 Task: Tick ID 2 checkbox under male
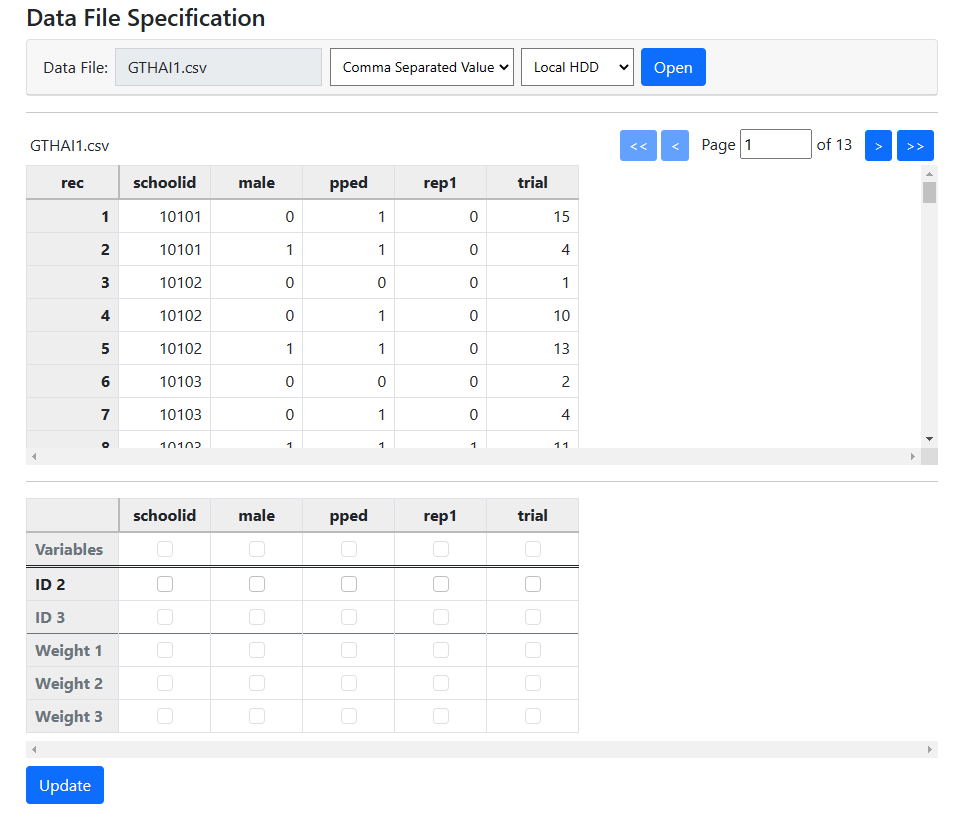tap(257, 584)
